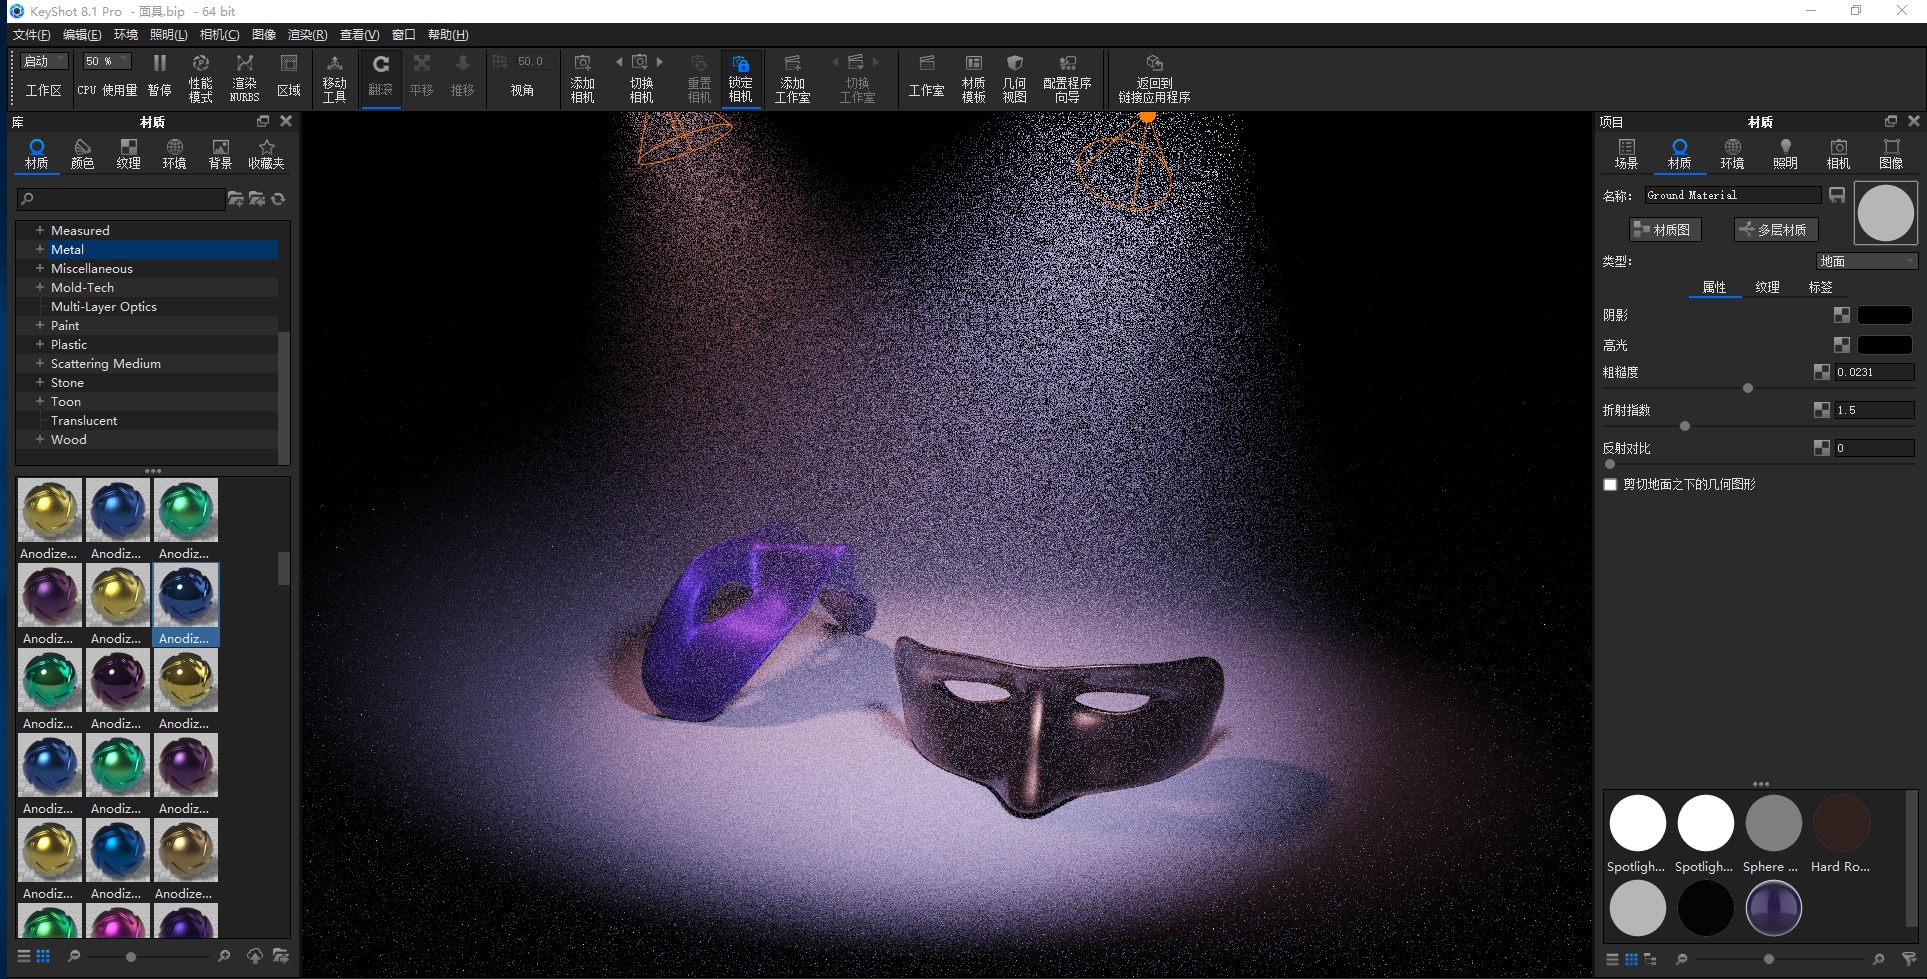Select the 翻滚 tumble camera tool
This screenshot has width=1927, height=979.
point(381,76)
